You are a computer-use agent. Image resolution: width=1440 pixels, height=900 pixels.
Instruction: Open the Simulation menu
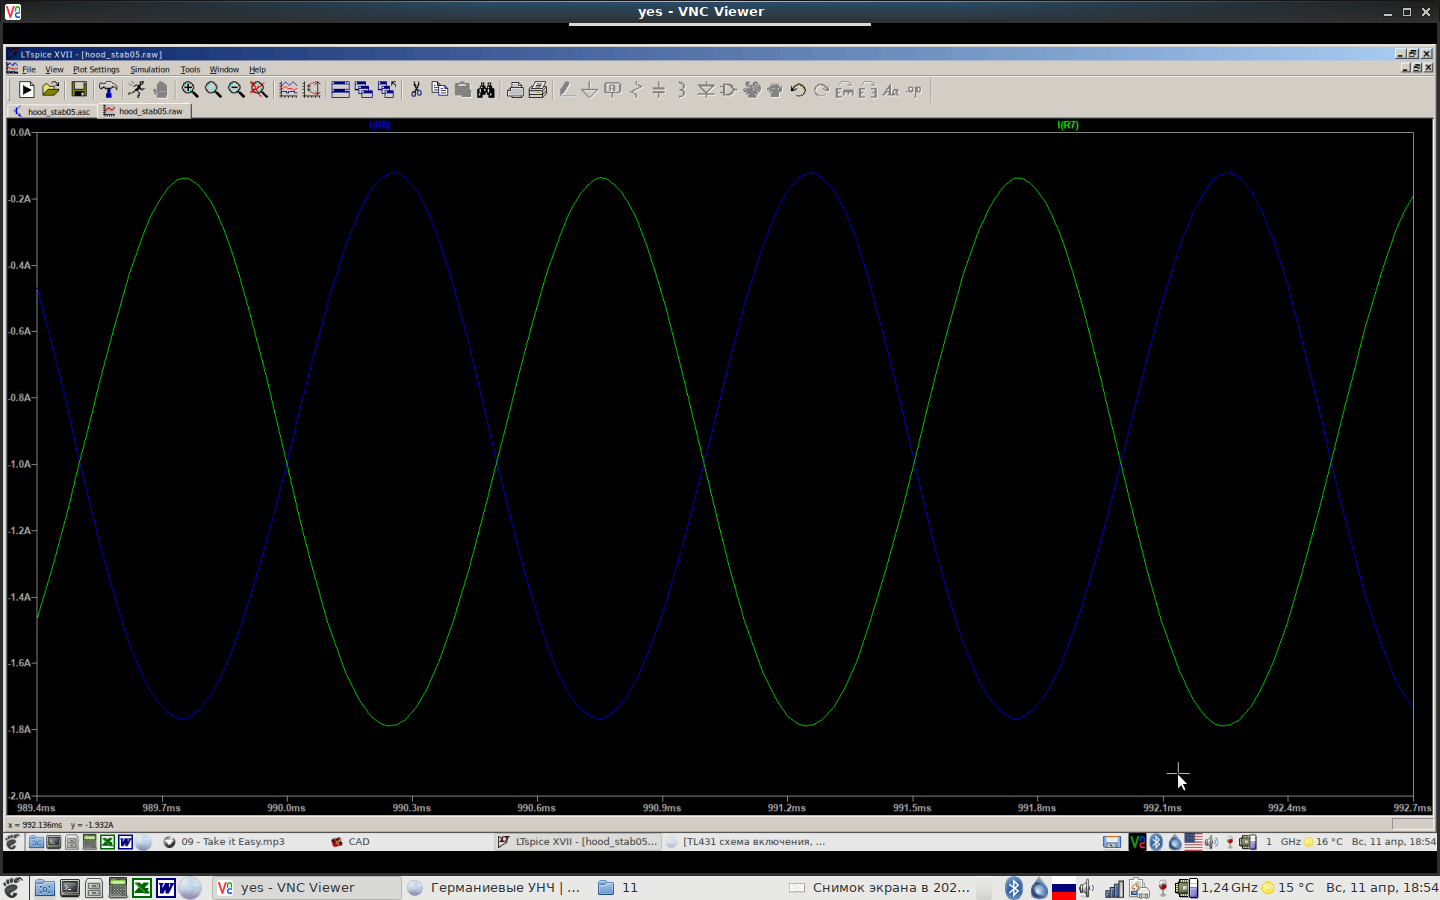point(150,70)
